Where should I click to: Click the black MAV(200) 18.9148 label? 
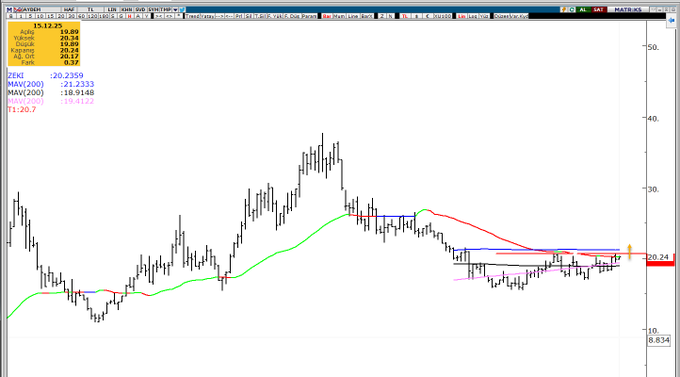[x=51, y=93]
